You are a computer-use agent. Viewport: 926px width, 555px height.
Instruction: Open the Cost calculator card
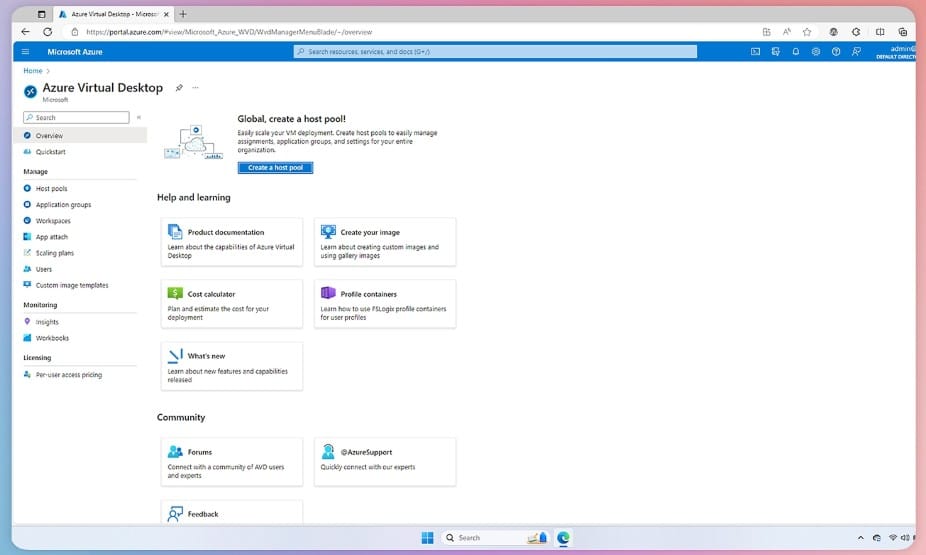[232, 304]
